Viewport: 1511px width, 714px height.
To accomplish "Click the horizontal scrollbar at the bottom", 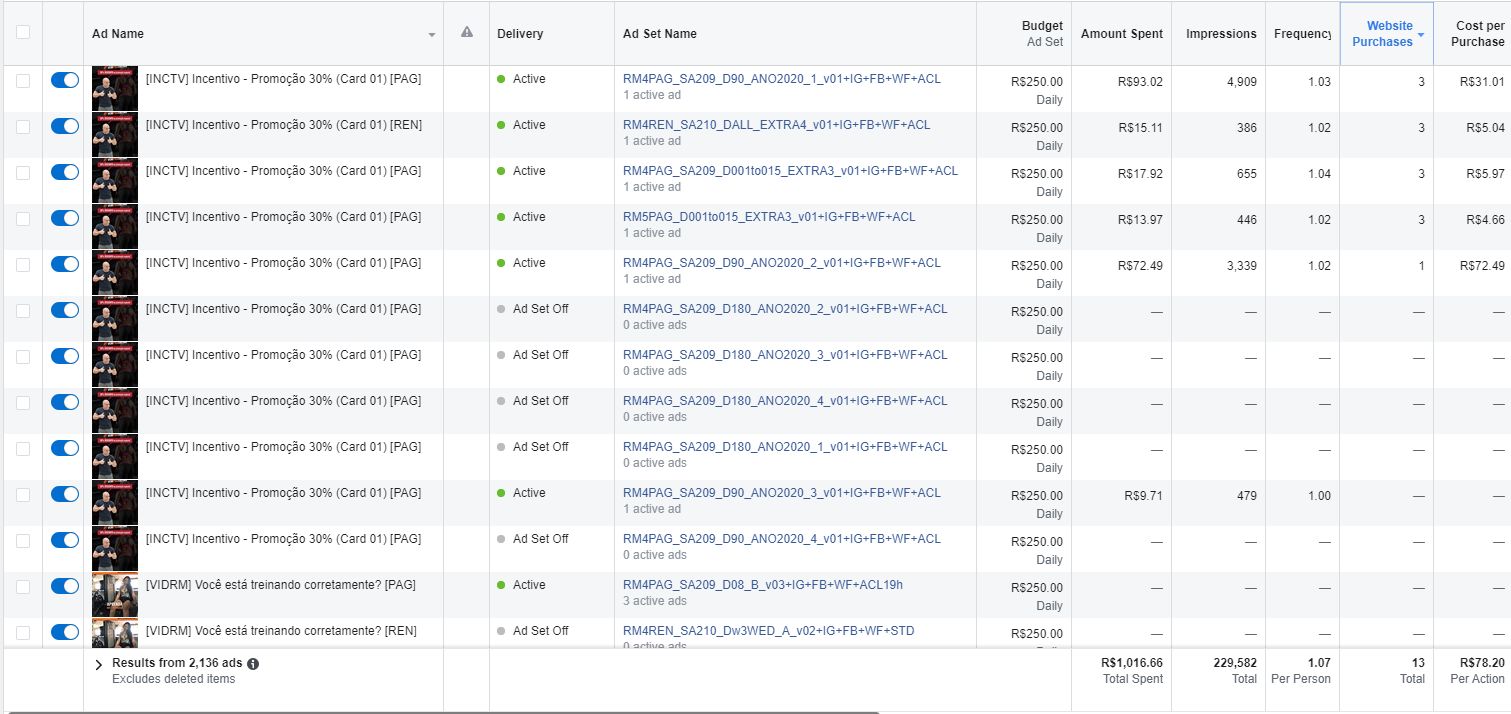I will pos(440,711).
